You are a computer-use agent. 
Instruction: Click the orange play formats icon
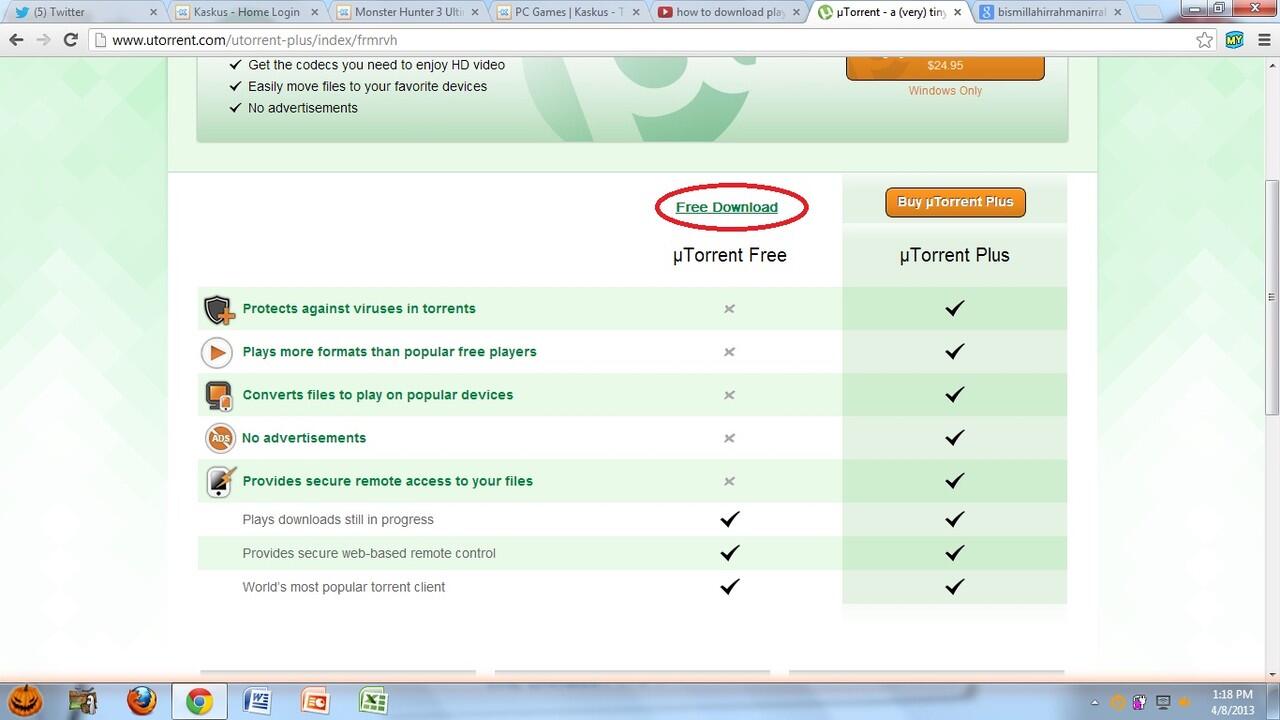(217, 352)
